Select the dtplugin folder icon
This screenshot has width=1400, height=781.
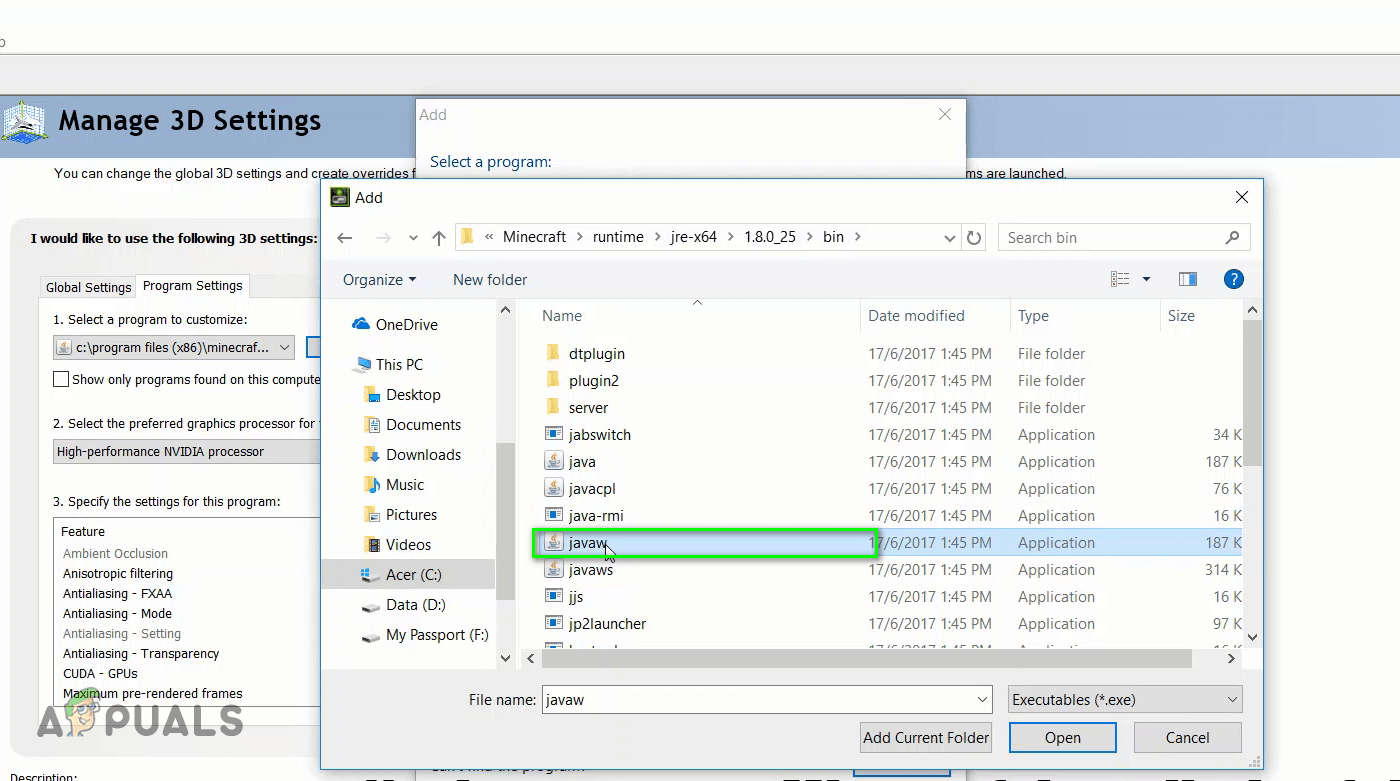point(553,353)
